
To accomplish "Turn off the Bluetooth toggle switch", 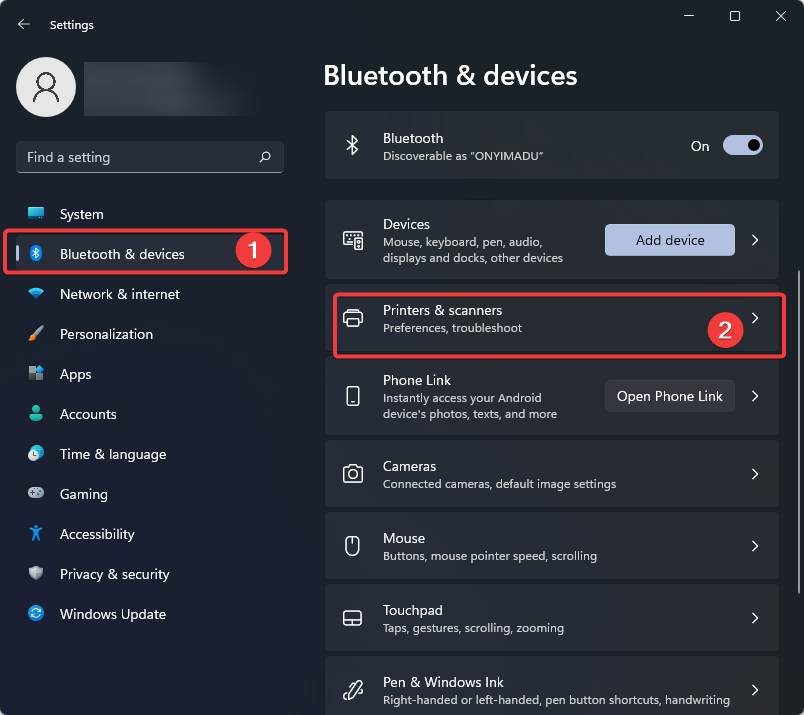I will (x=742, y=146).
